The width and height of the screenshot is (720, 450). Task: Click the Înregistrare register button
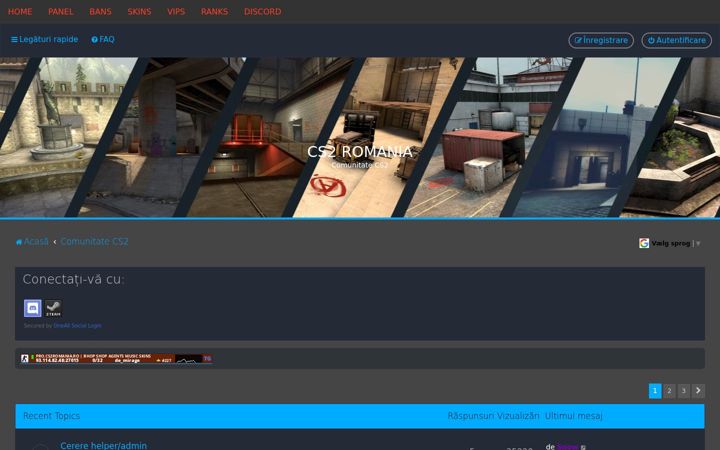coord(601,40)
